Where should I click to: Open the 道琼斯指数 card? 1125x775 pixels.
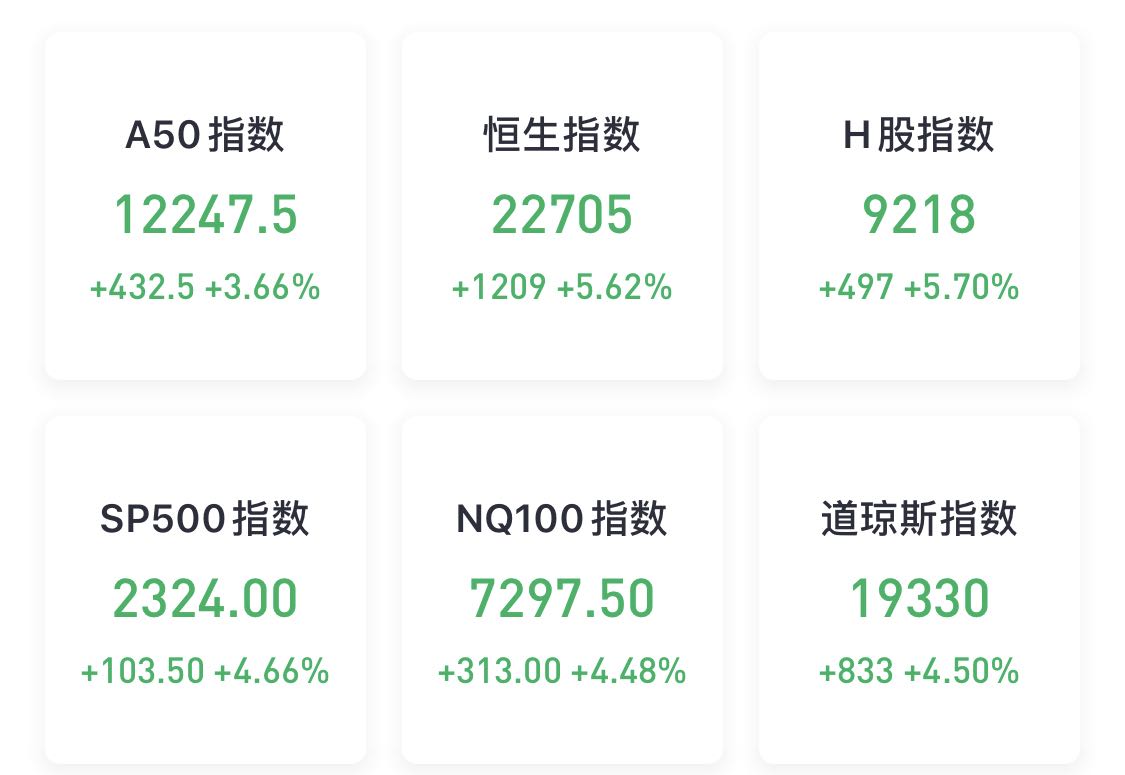point(919,590)
